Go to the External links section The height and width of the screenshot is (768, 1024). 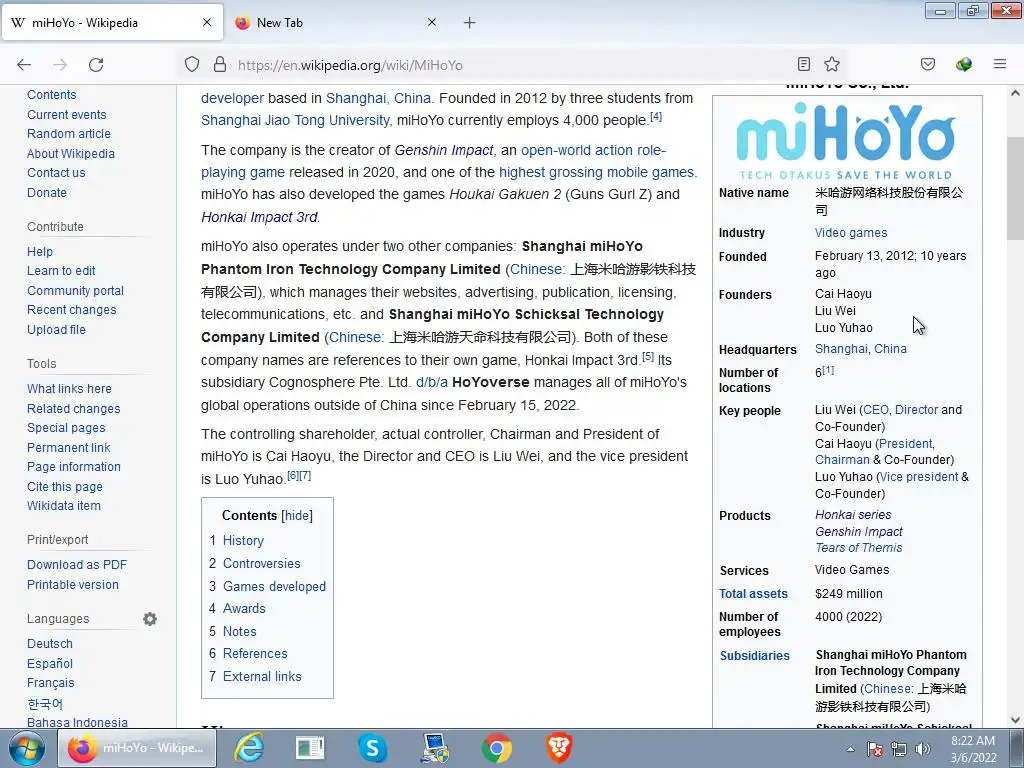[x=262, y=677]
